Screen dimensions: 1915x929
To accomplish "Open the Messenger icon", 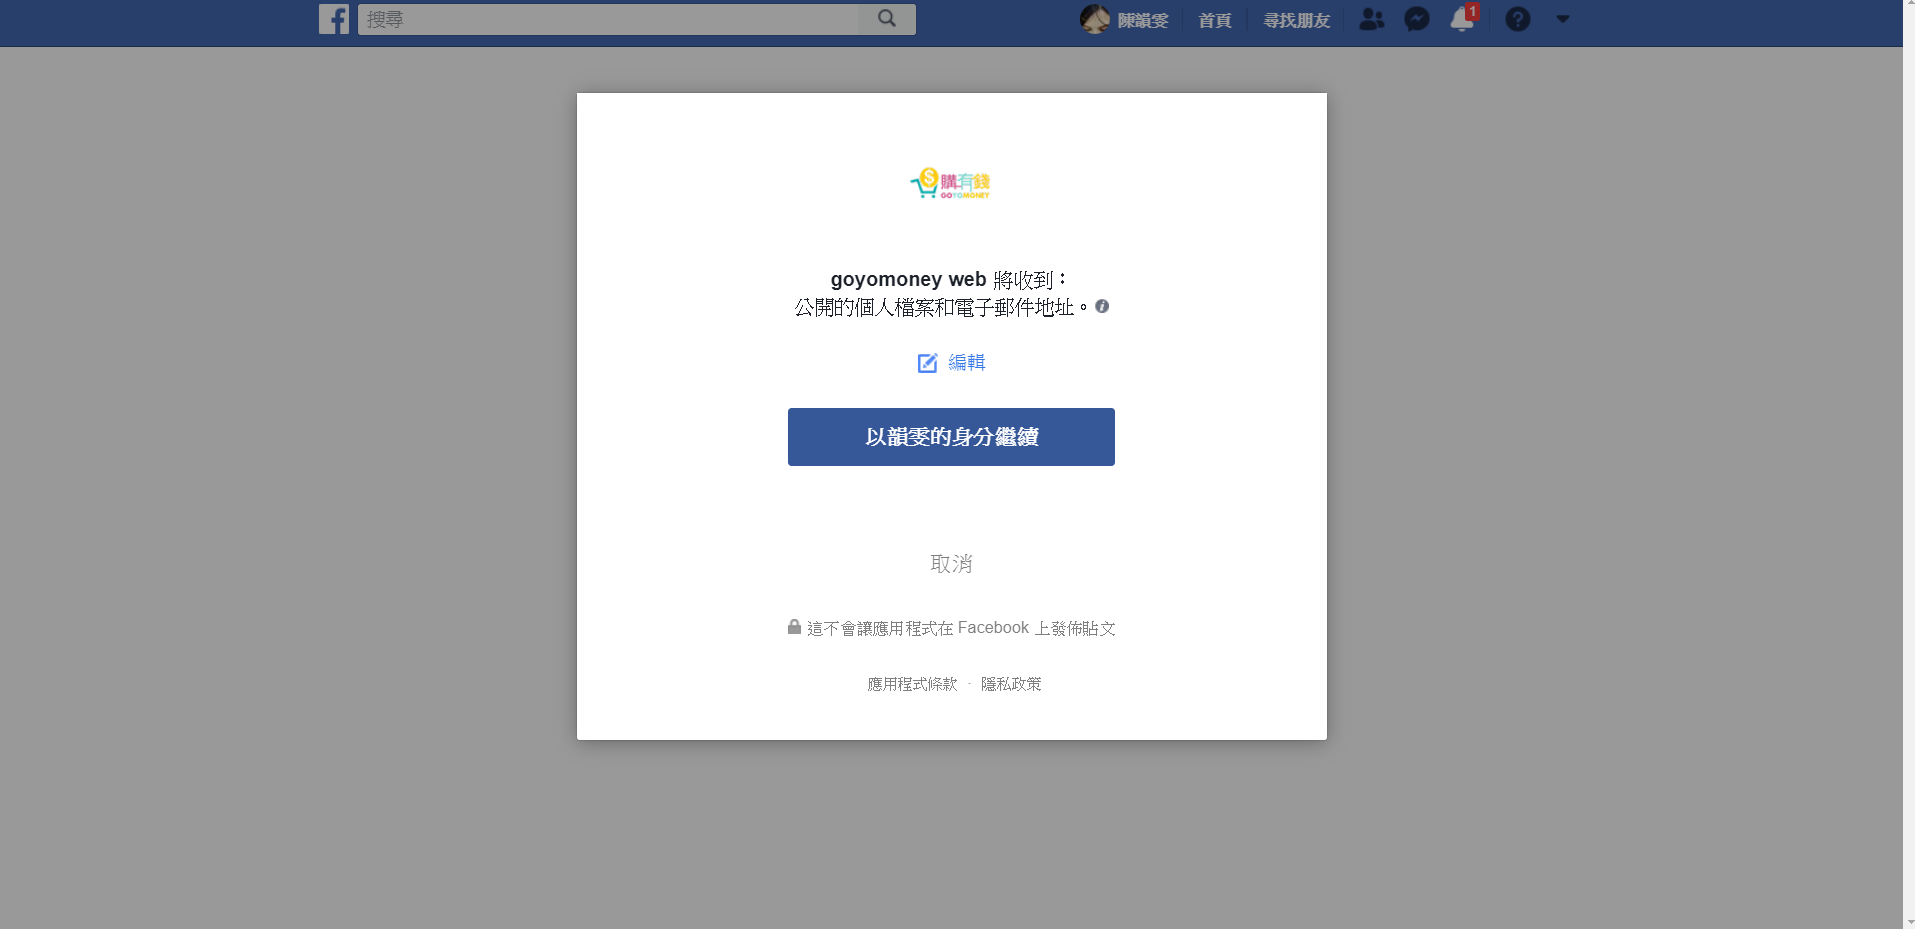I will tap(1416, 19).
